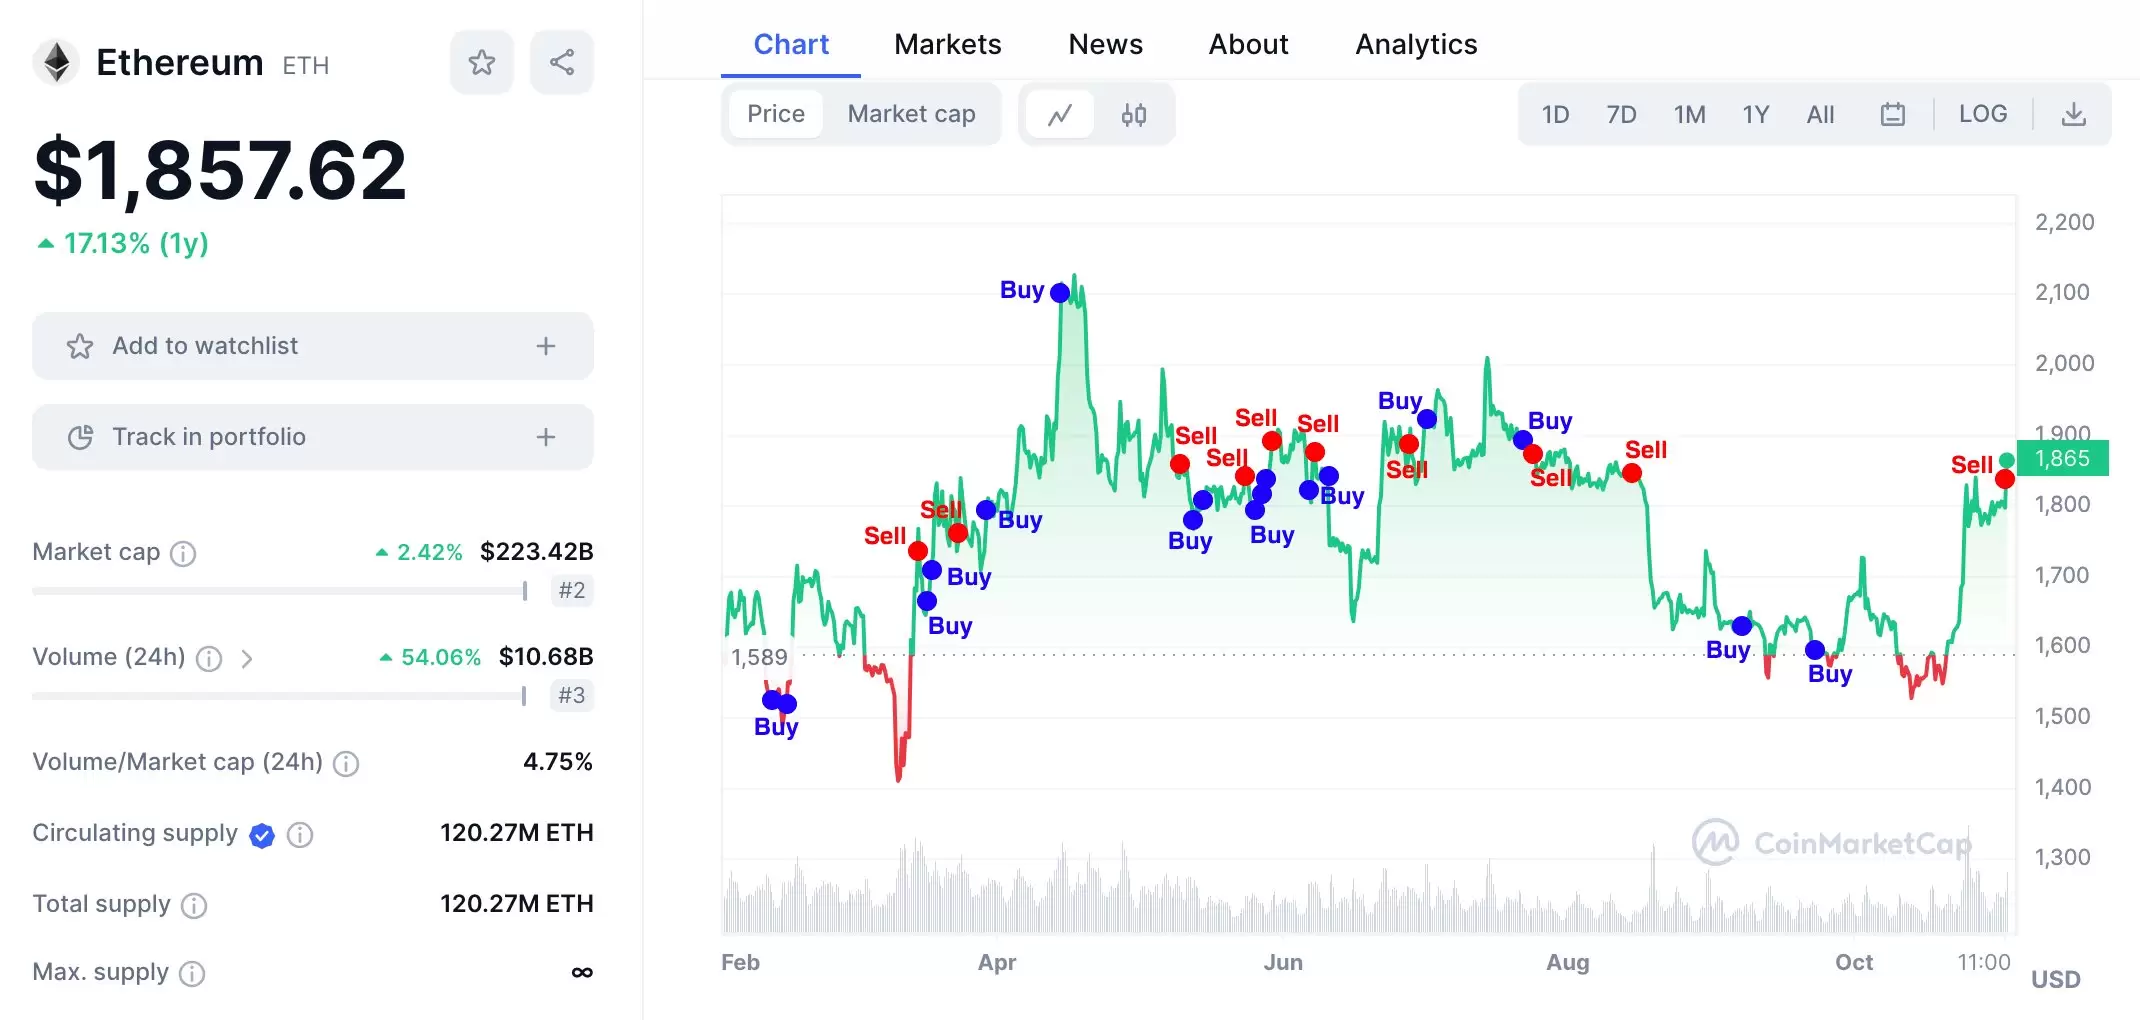Viewport: 2140px width, 1020px height.
Task: Click the Market cap info icon
Action: pyautogui.click(x=183, y=553)
